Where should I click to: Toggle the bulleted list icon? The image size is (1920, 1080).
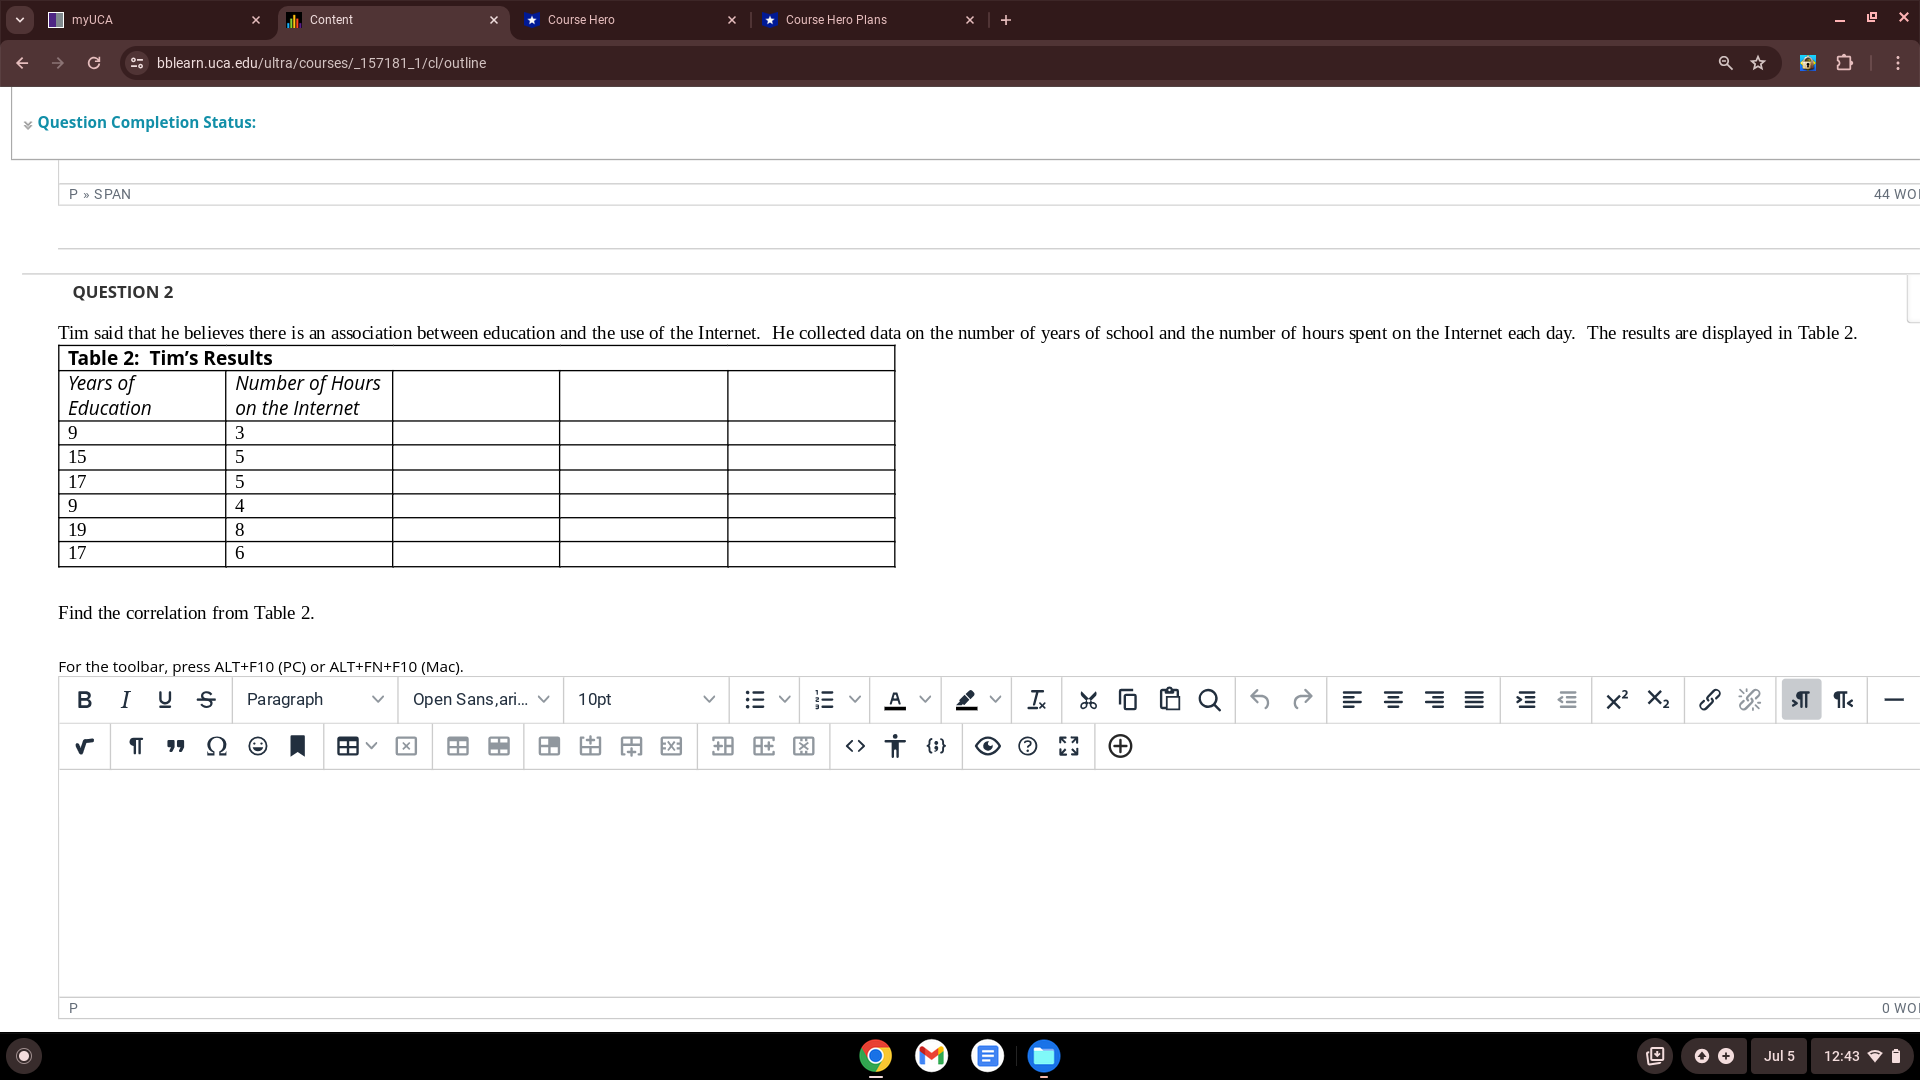(753, 699)
